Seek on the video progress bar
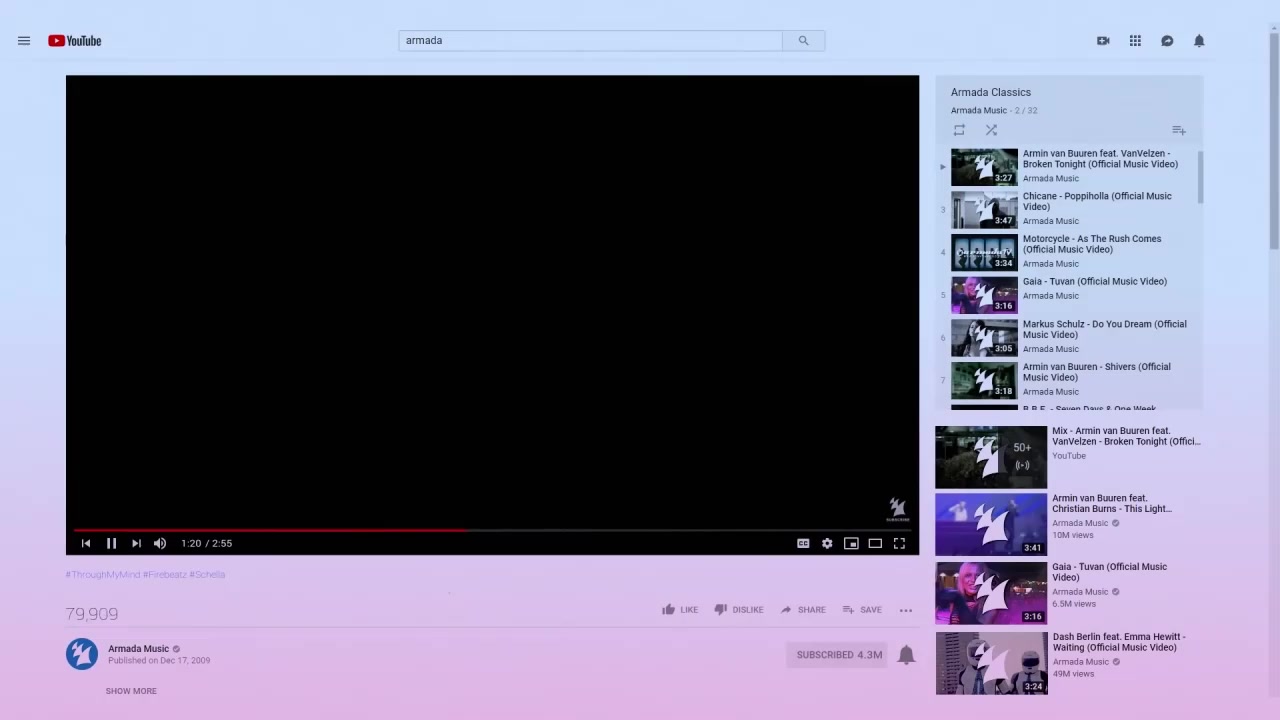The width and height of the screenshot is (1280, 720). point(492,530)
